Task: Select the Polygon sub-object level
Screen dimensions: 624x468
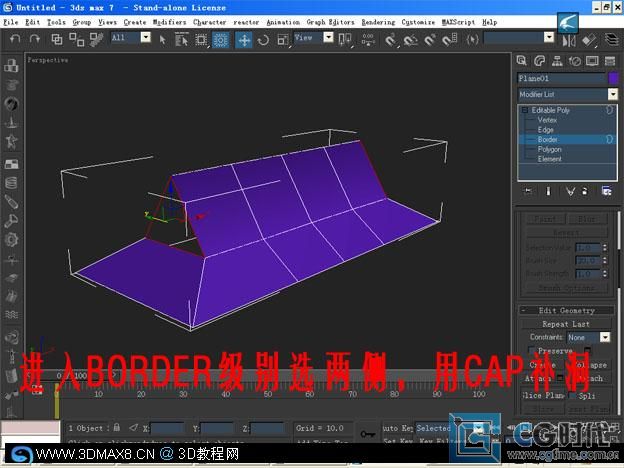Action: tap(549, 149)
